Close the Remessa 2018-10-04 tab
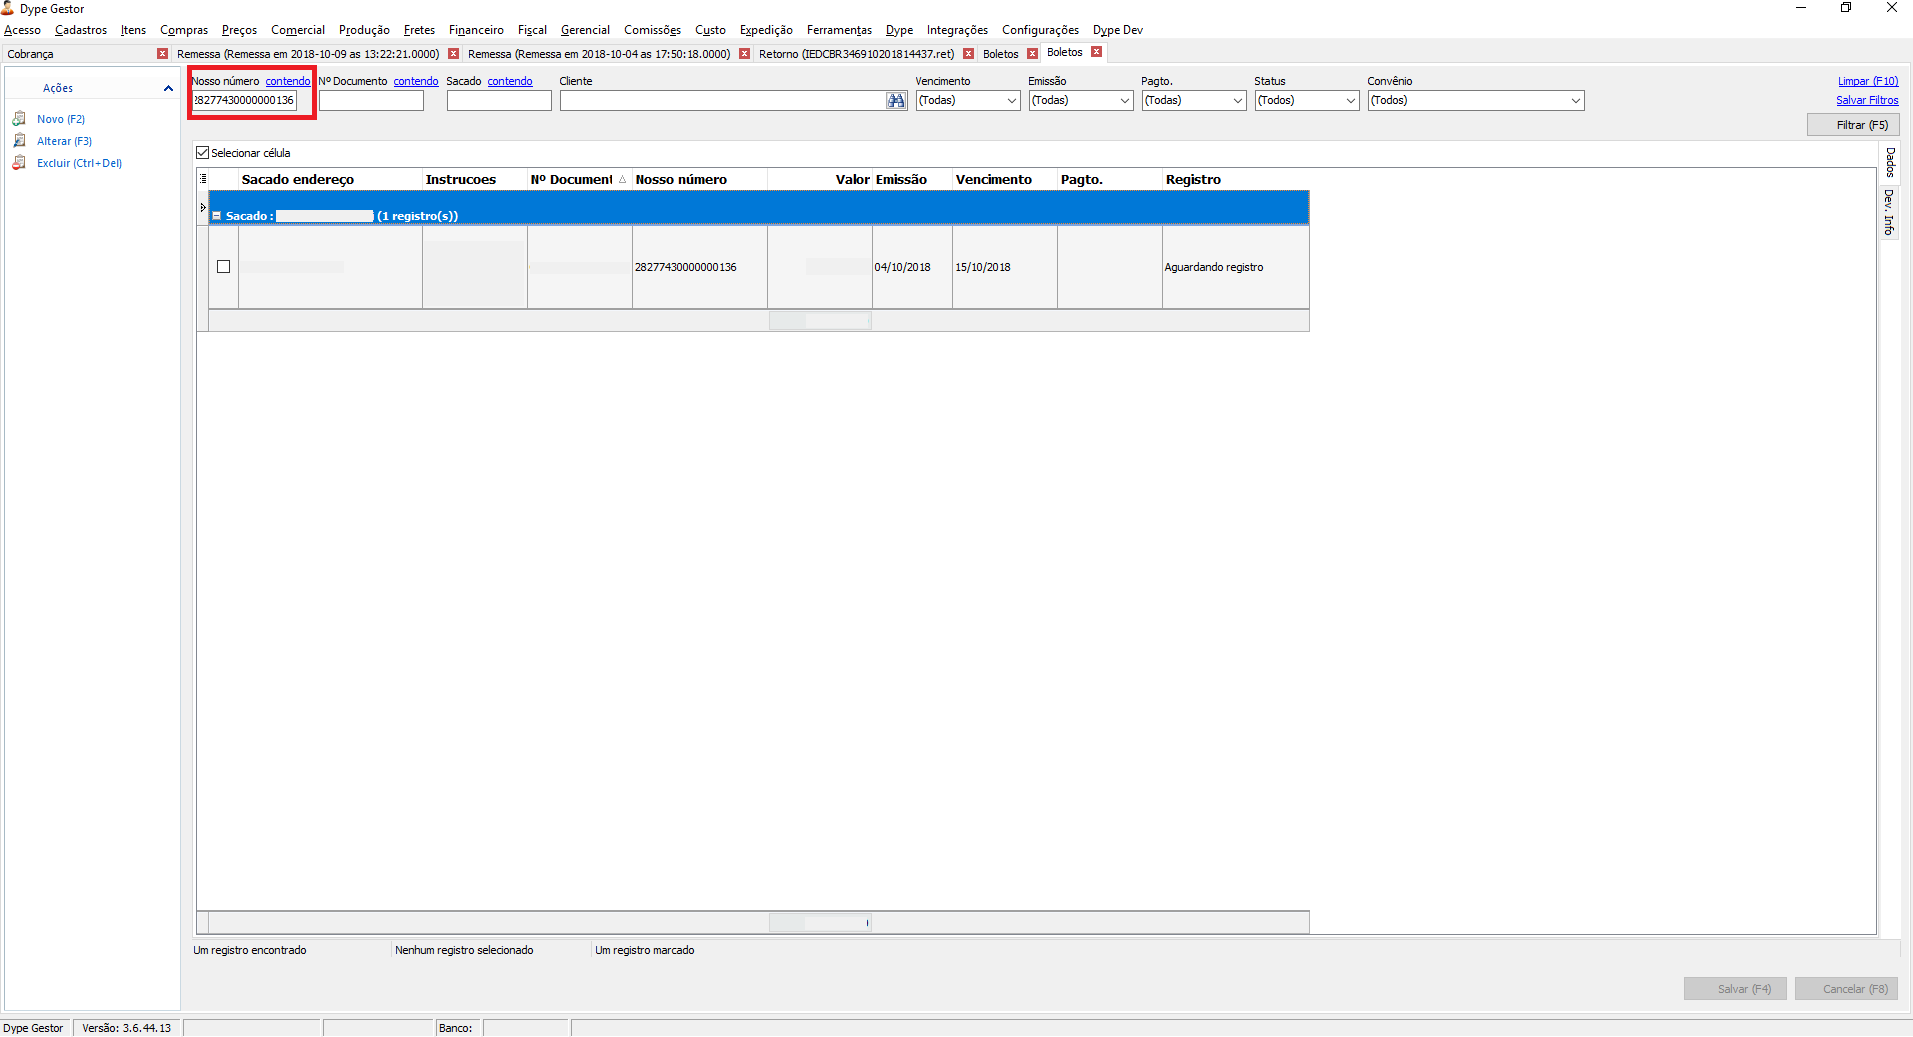The height and width of the screenshot is (1037, 1913). pos(744,54)
